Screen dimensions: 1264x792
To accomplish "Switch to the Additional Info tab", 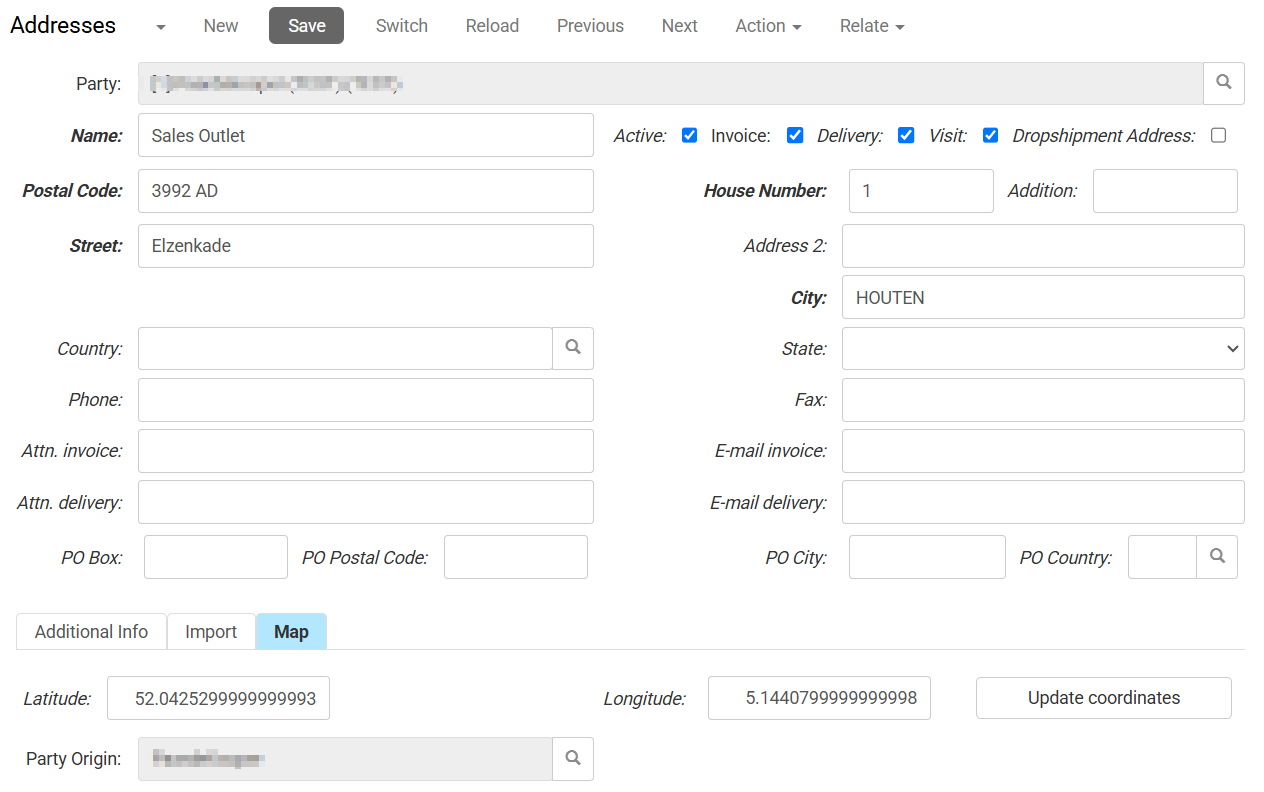I will (x=91, y=632).
